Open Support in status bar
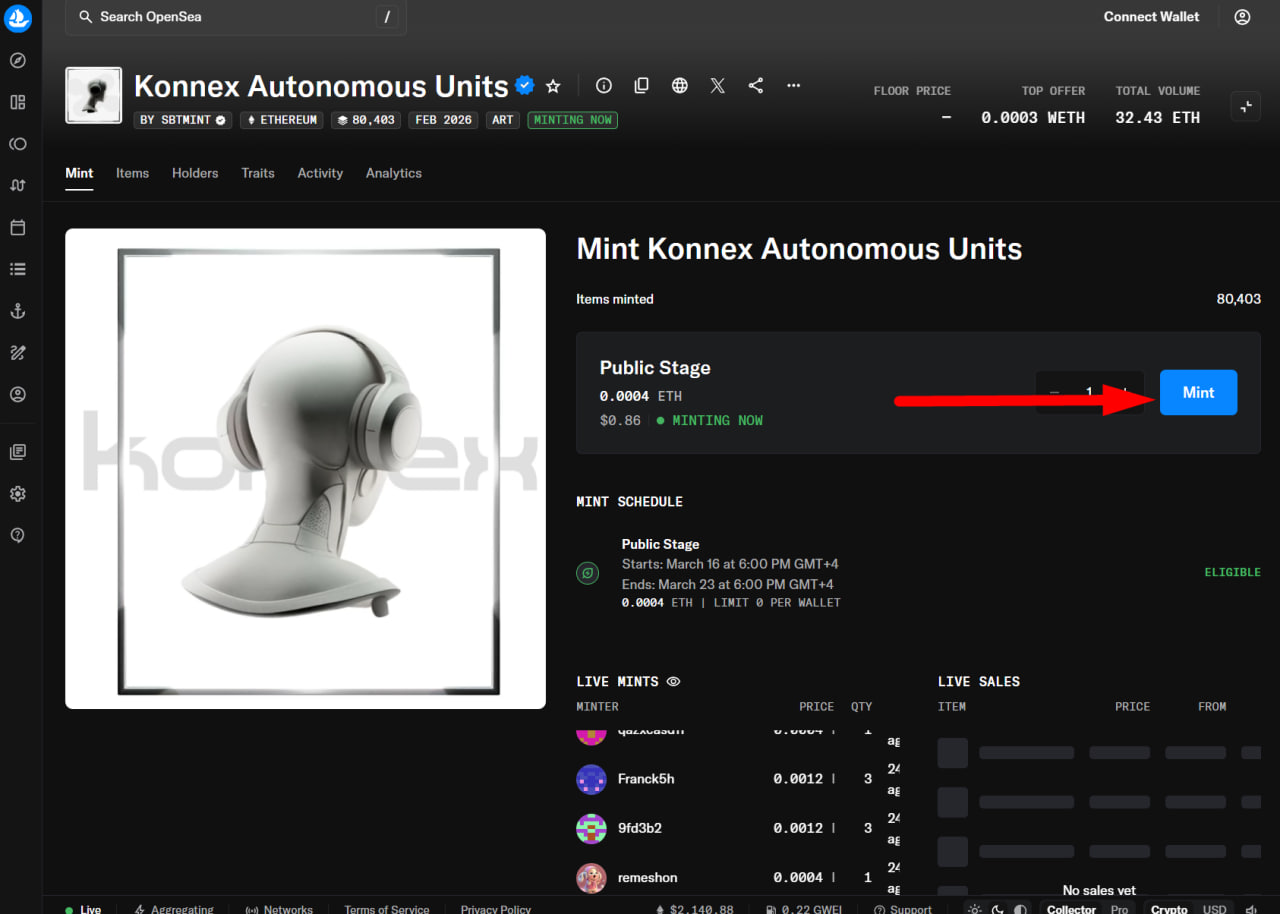 tap(902, 909)
